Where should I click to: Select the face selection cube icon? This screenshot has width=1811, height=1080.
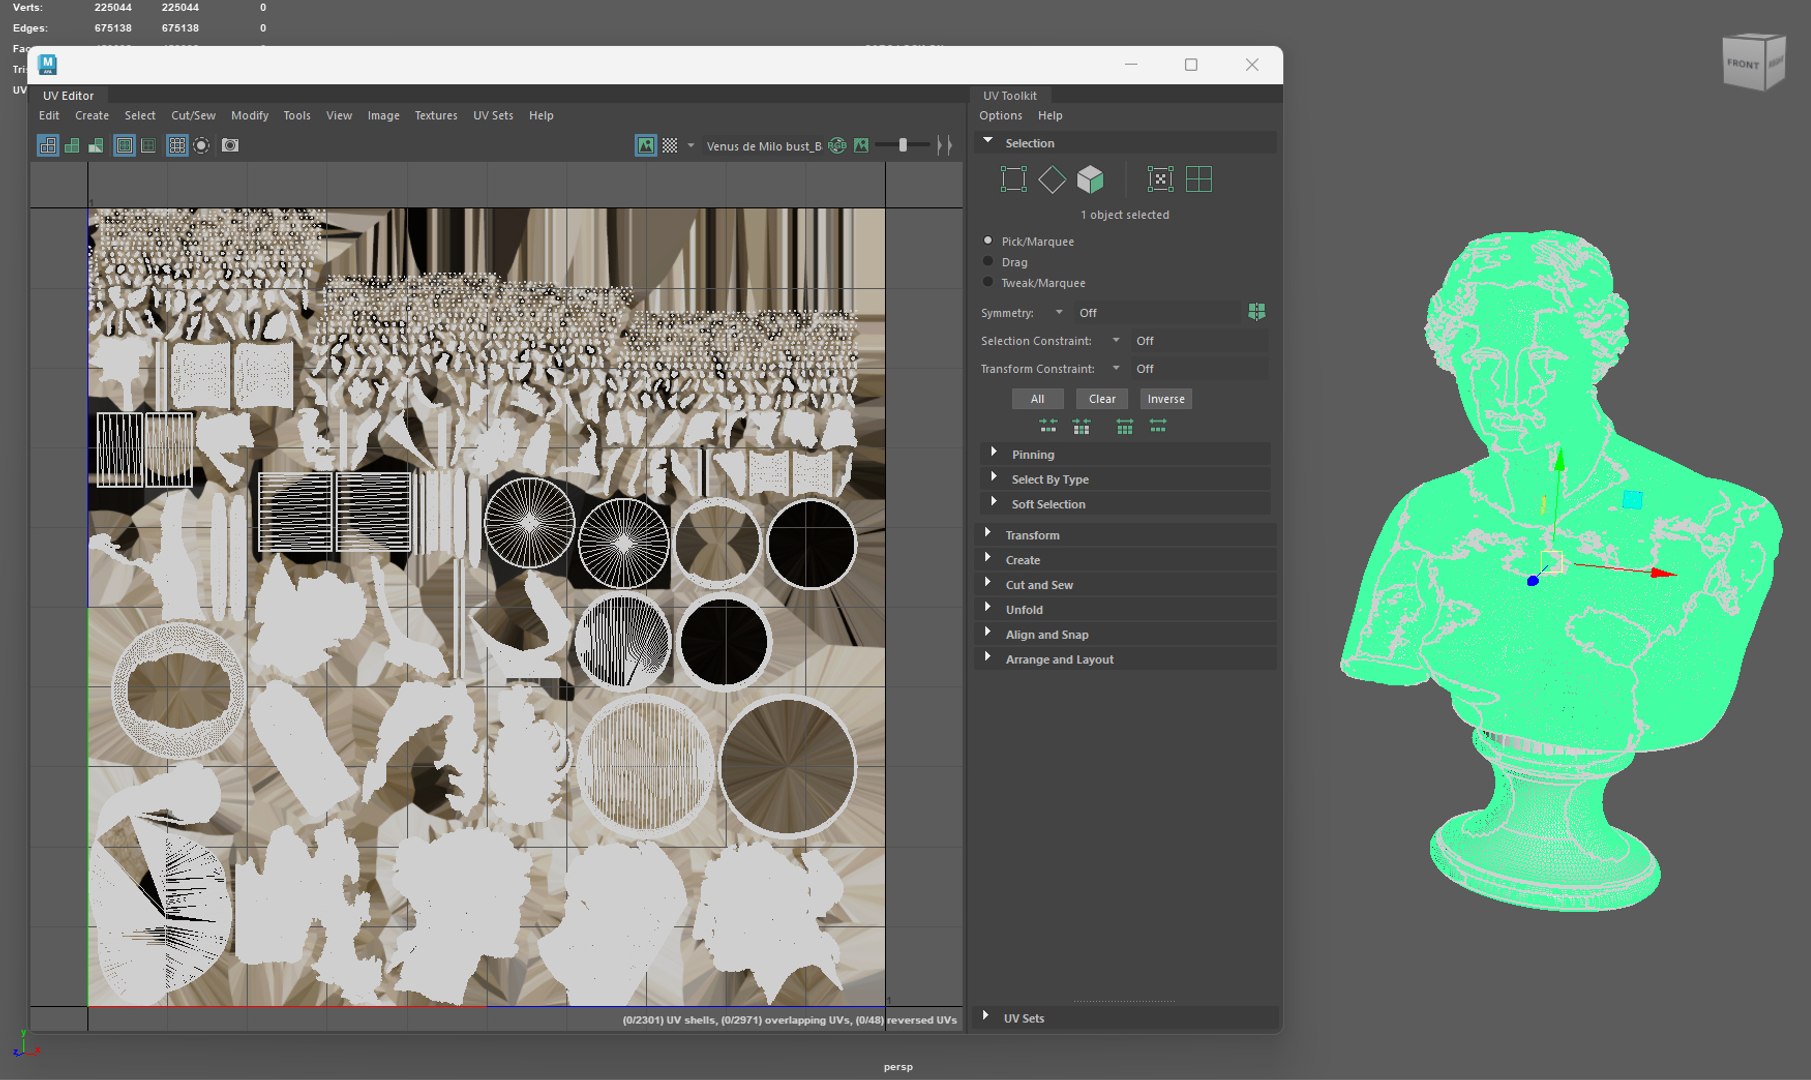pyautogui.click(x=1090, y=180)
